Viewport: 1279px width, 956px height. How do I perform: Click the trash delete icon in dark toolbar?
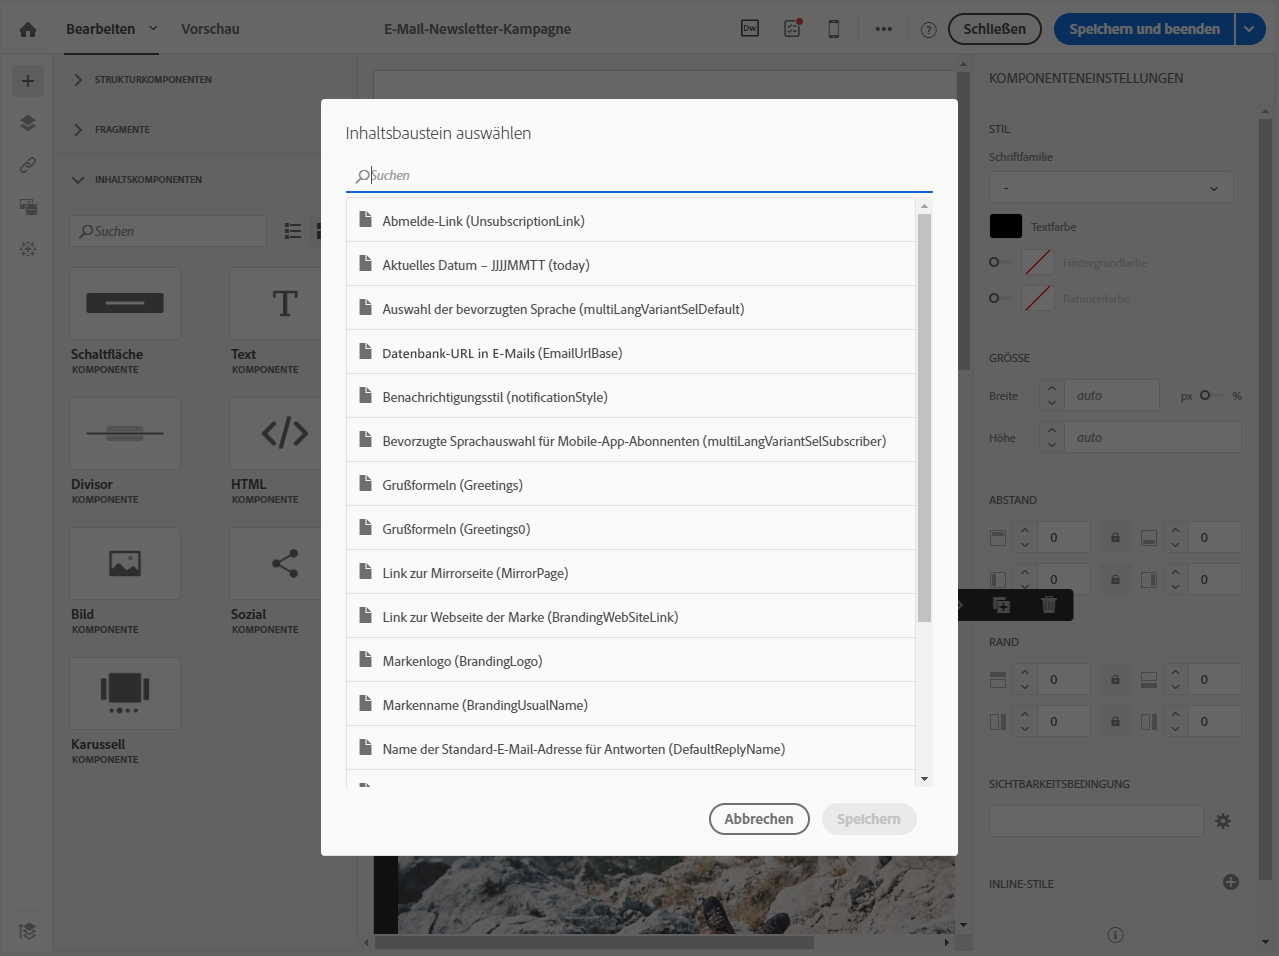(x=1049, y=604)
